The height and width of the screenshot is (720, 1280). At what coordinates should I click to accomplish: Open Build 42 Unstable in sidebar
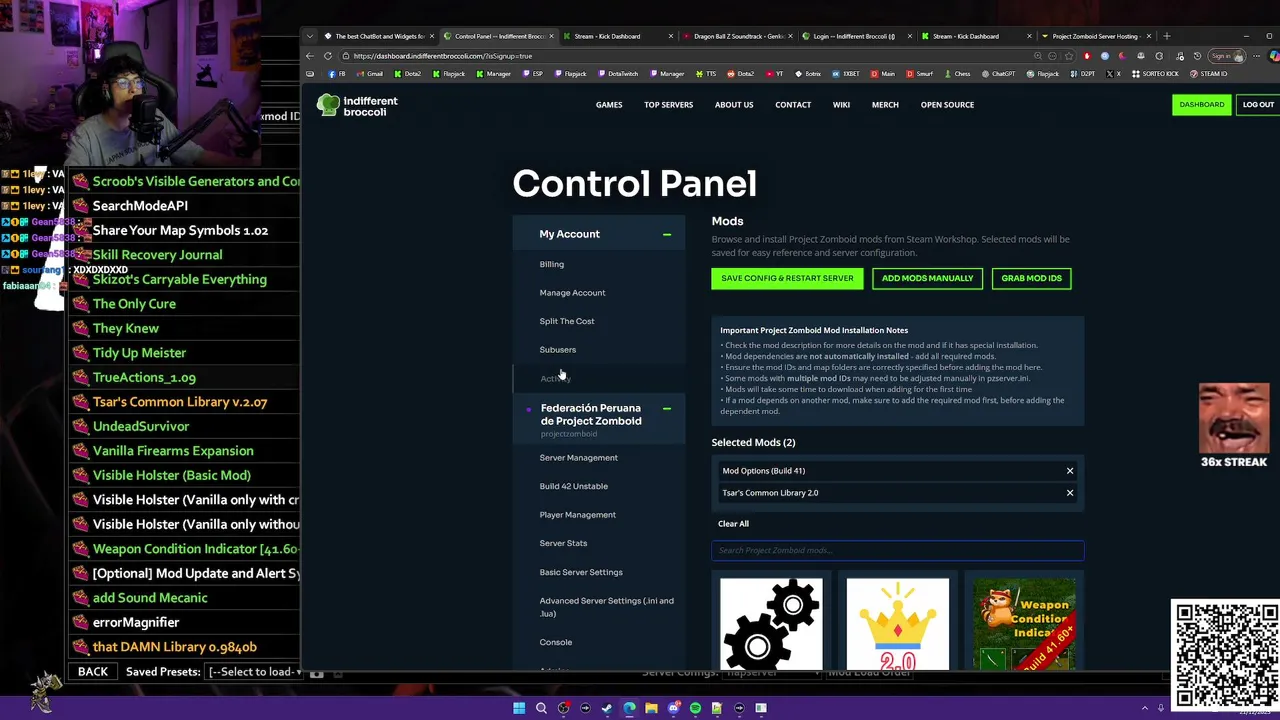click(574, 487)
